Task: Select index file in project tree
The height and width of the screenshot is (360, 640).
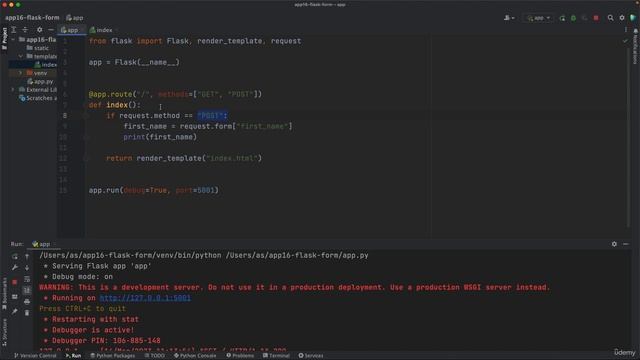Action: (45, 64)
